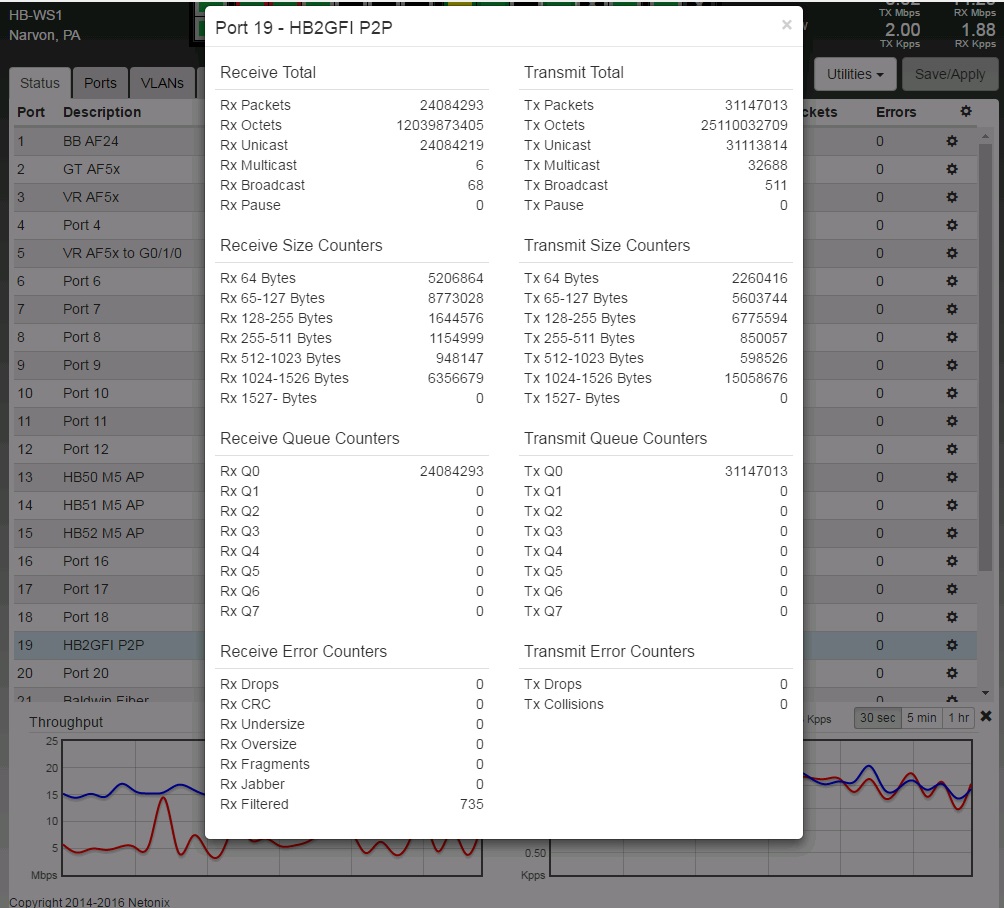The height and width of the screenshot is (908, 1004).
Task: Switch to the Status tab
Action: [40, 84]
